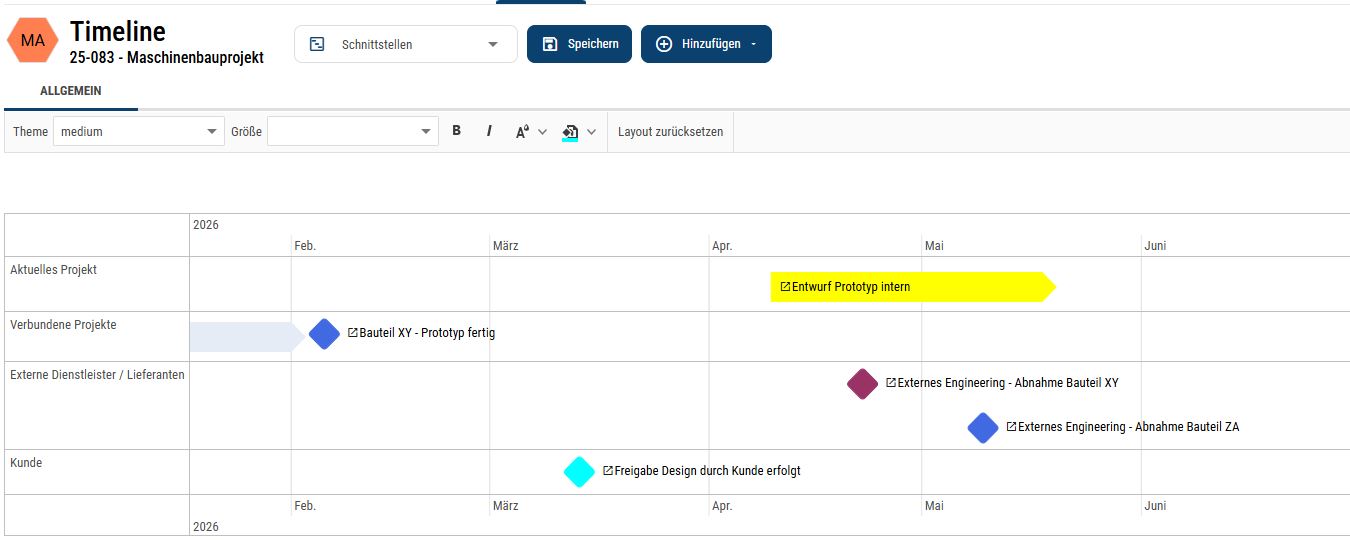The image size is (1350, 540).
Task: Open the Hinzufügen menu button
Action: point(706,44)
